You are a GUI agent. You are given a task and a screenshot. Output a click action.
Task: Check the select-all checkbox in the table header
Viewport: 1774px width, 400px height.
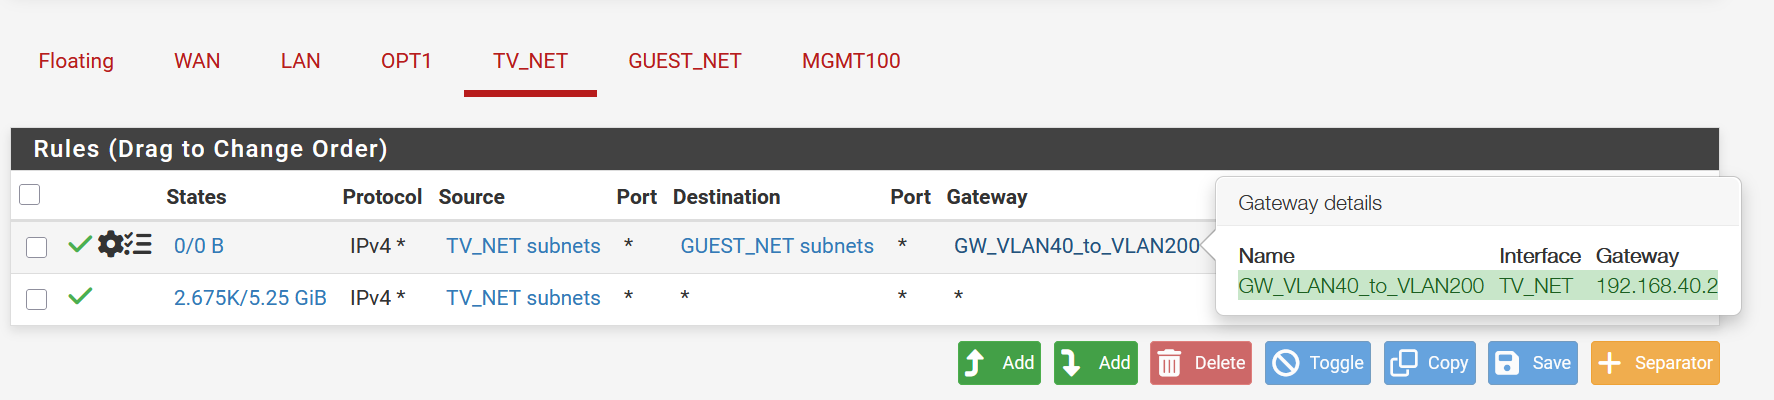pos(30,195)
